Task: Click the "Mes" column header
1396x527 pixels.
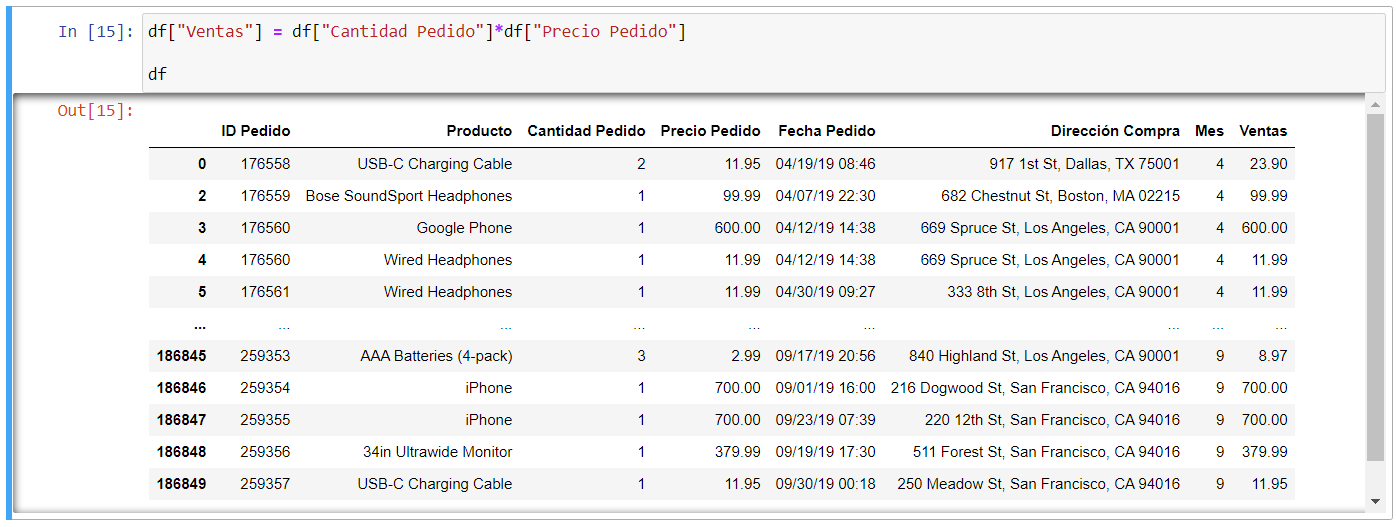Action: [1209, 131]
